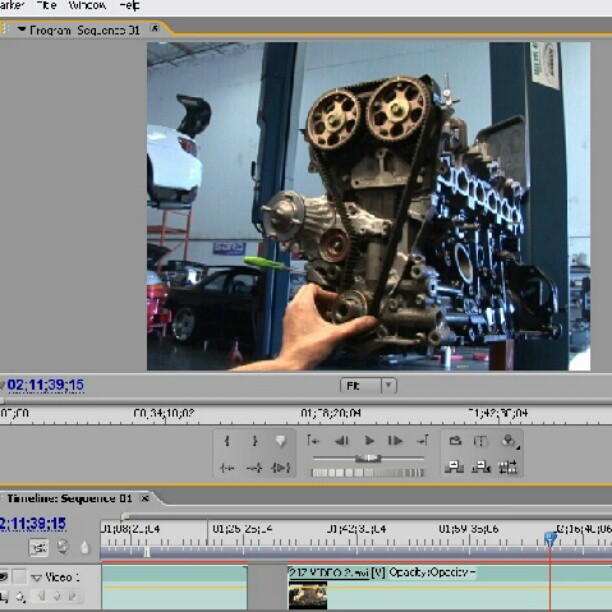Step back one frame
This screenshot has width=612, height=612.
click(341, 441)
